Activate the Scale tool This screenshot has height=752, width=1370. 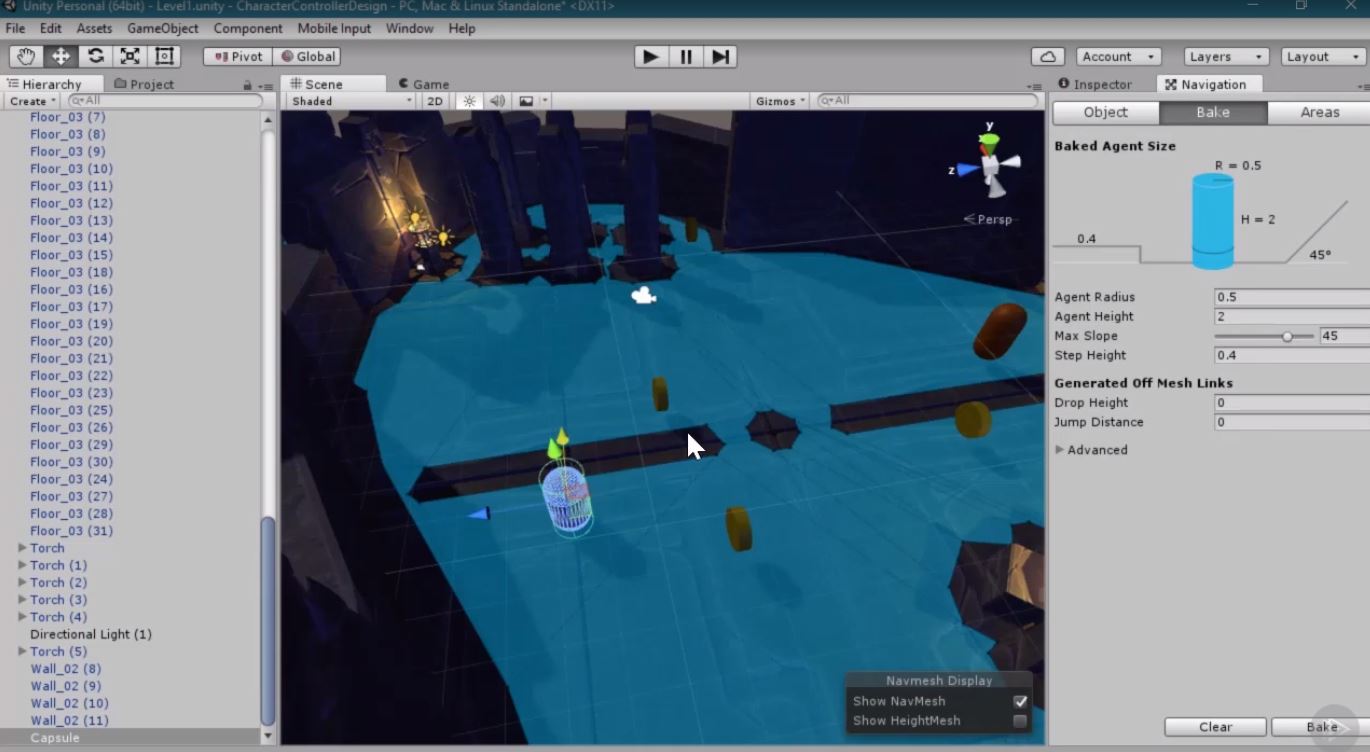[x=131, y=57]
